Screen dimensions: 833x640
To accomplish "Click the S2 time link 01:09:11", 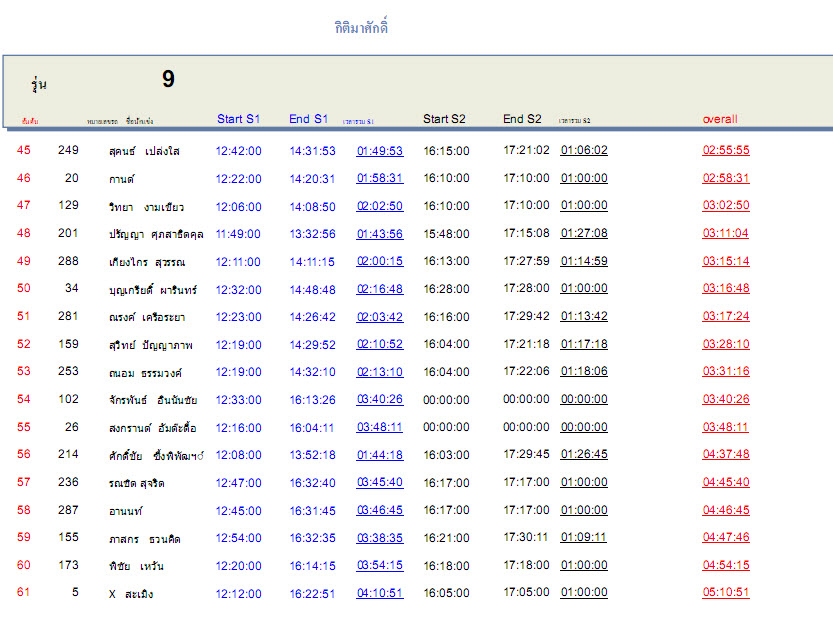I will (584, 537).
